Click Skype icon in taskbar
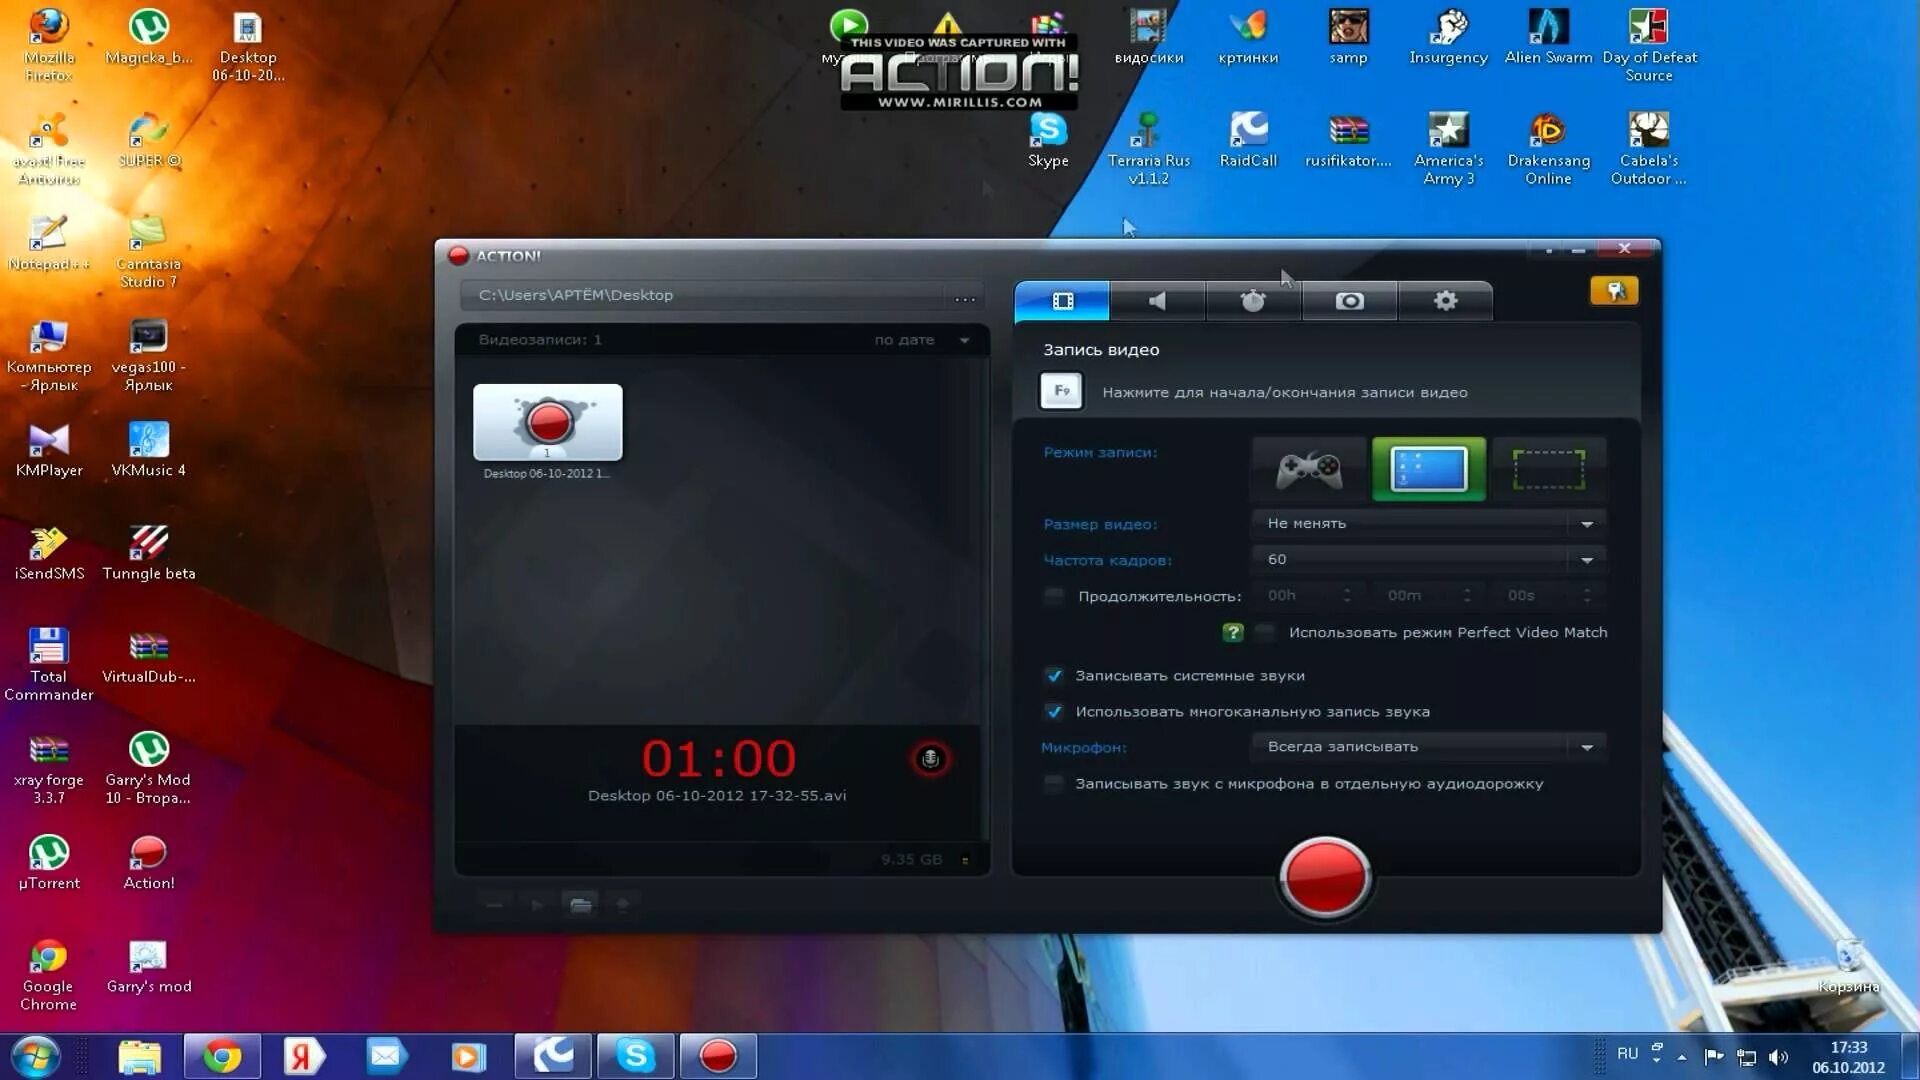Image resolution: width=1920 pixels, height=1080 pixels. pos(633,1055)
